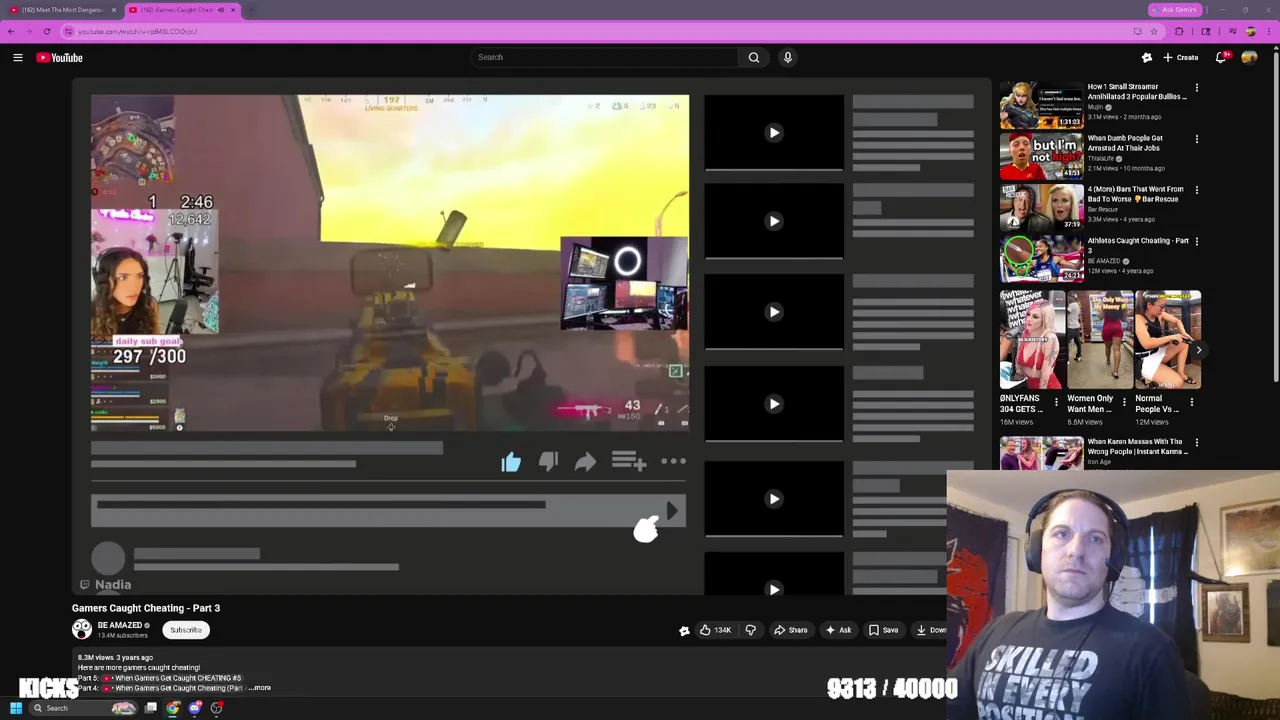Click the Ask button below the video
The width and height of the screenshot is (1280, 720).
(839, 630)
